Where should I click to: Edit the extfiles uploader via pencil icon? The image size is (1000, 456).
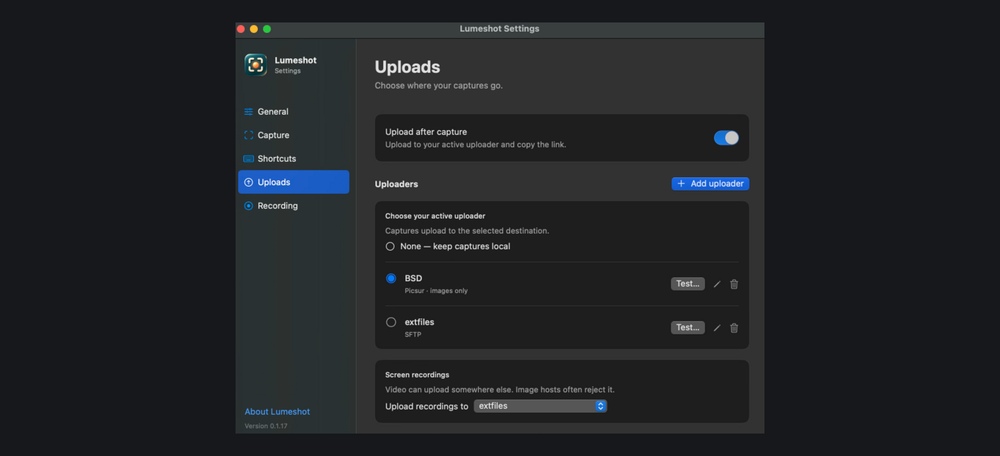click(x=717, y=328)
